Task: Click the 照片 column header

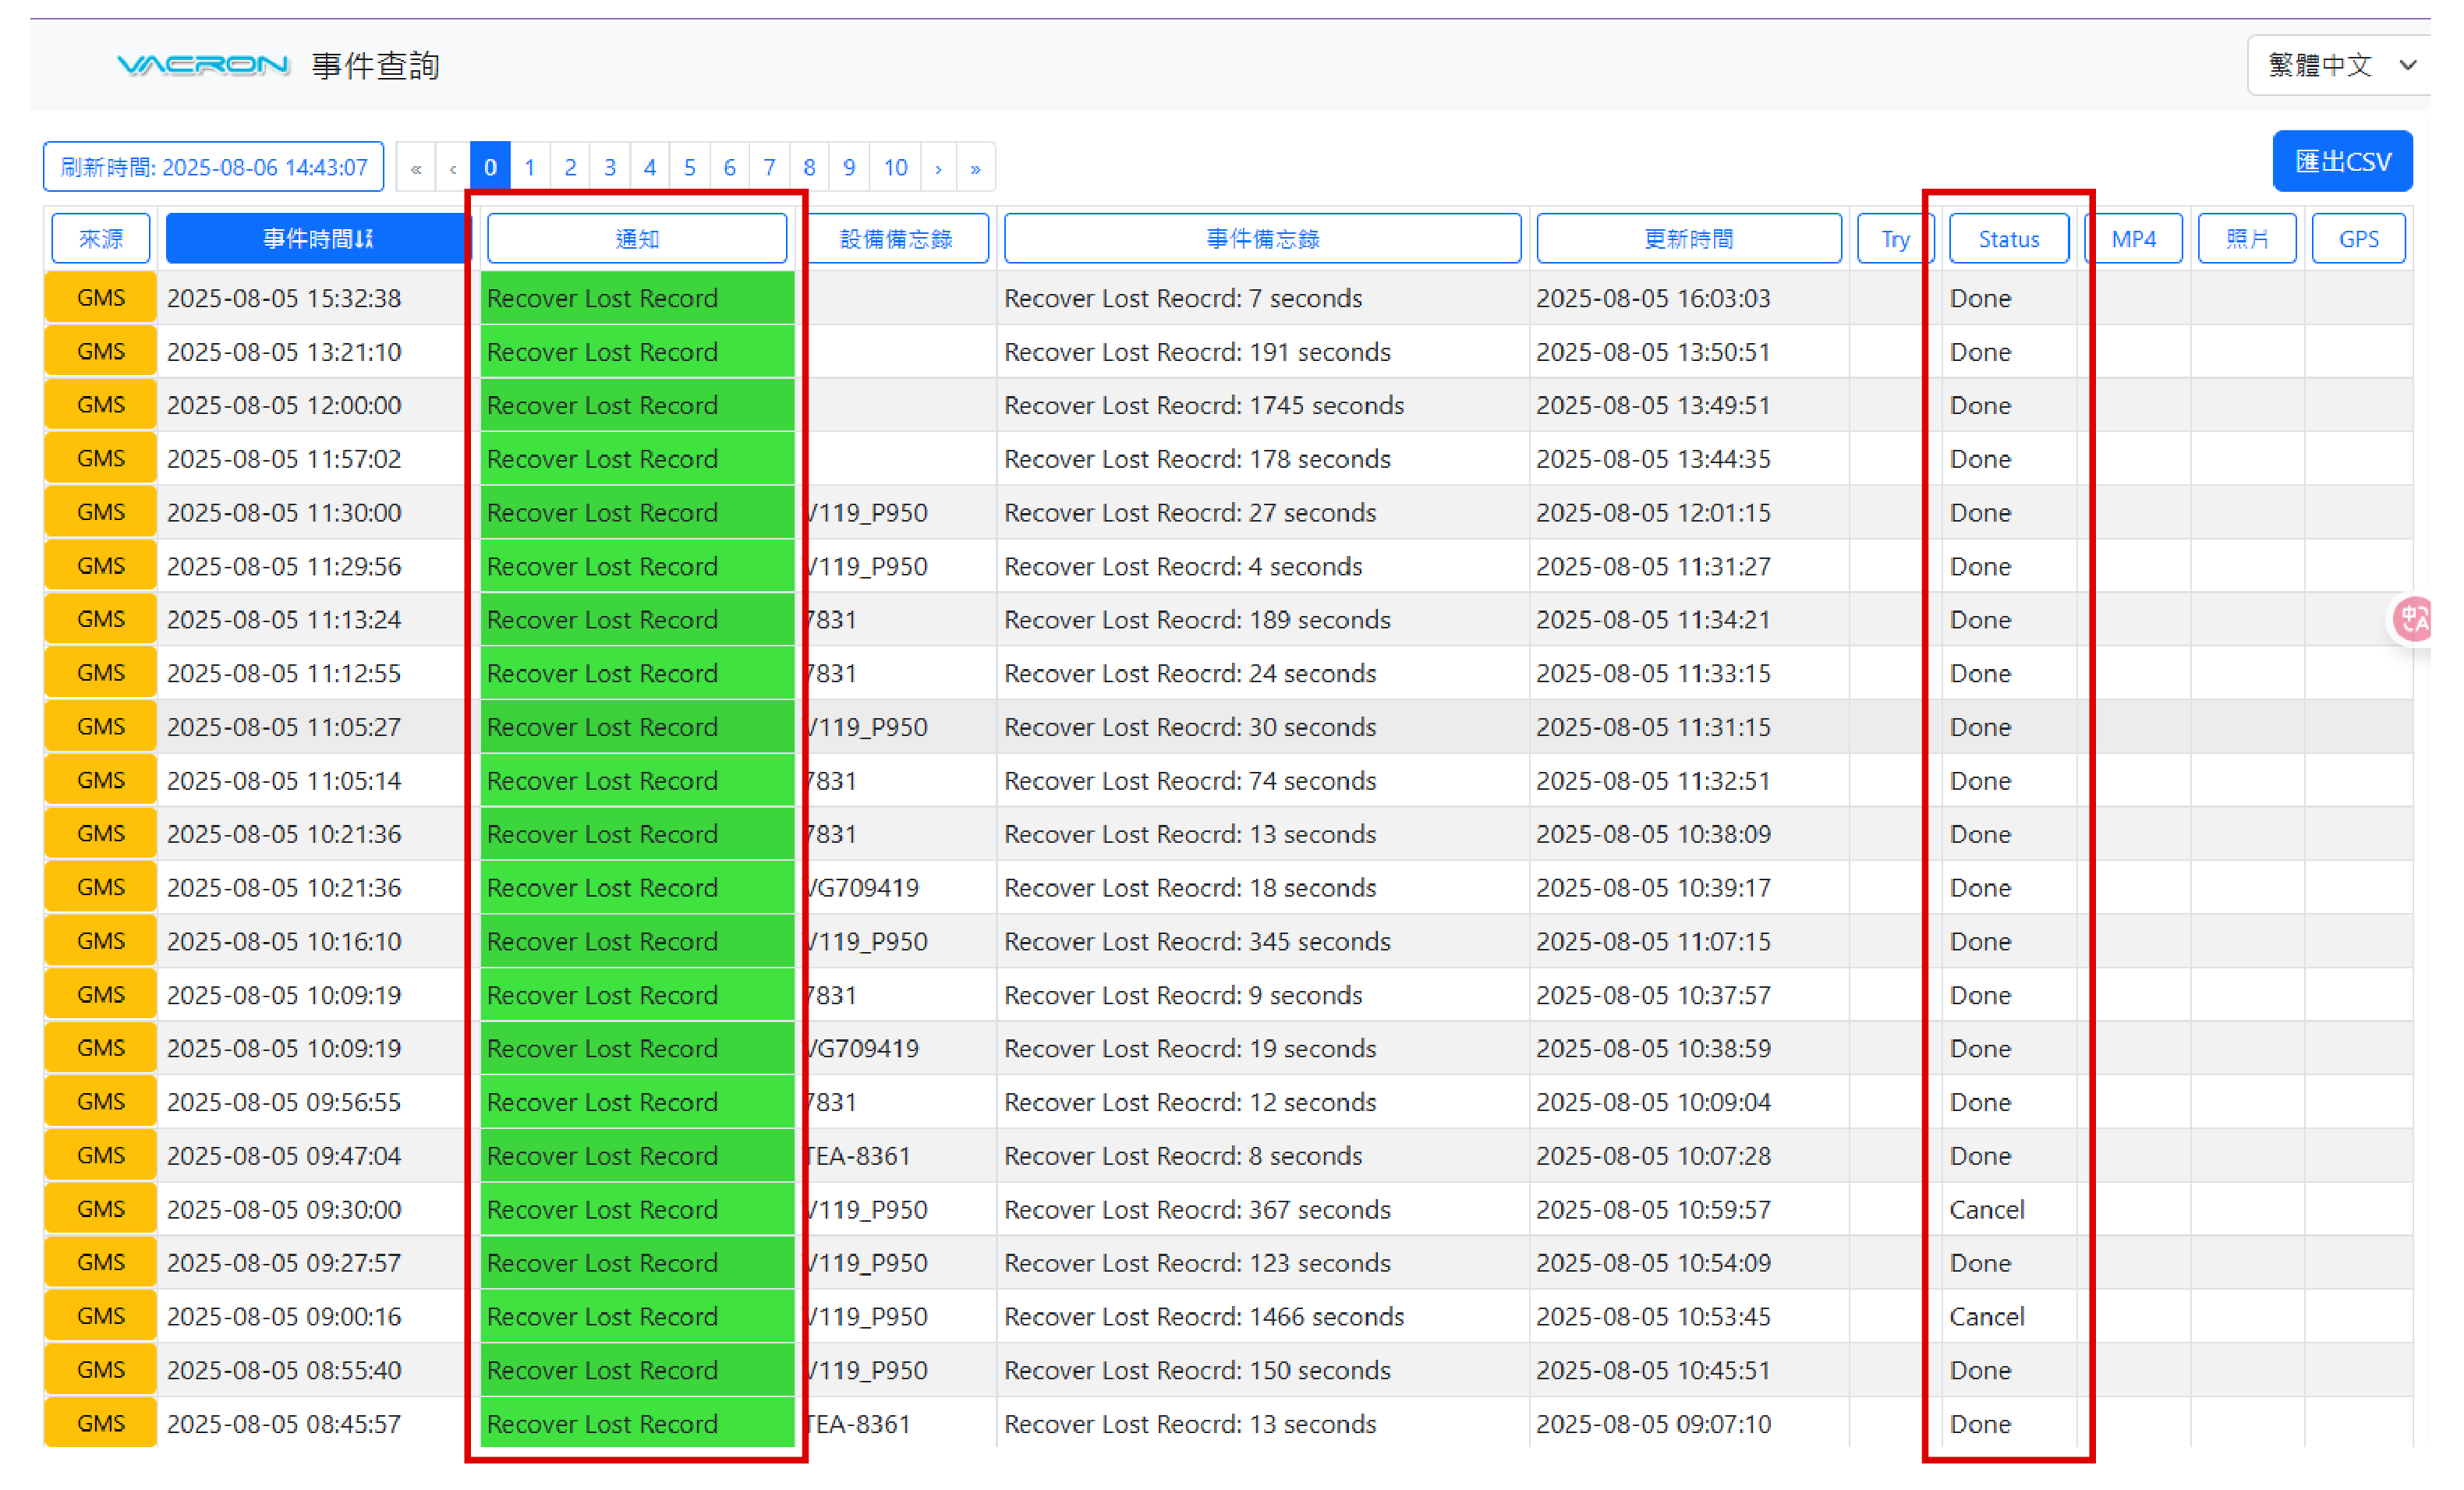Action: (2247, 239)
